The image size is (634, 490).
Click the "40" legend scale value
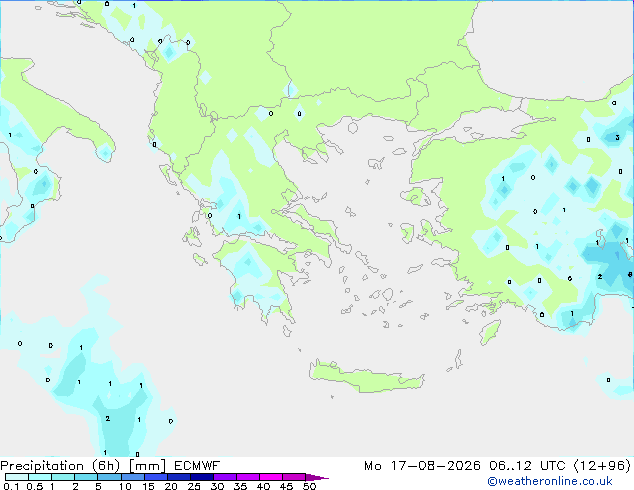(263, 486)
